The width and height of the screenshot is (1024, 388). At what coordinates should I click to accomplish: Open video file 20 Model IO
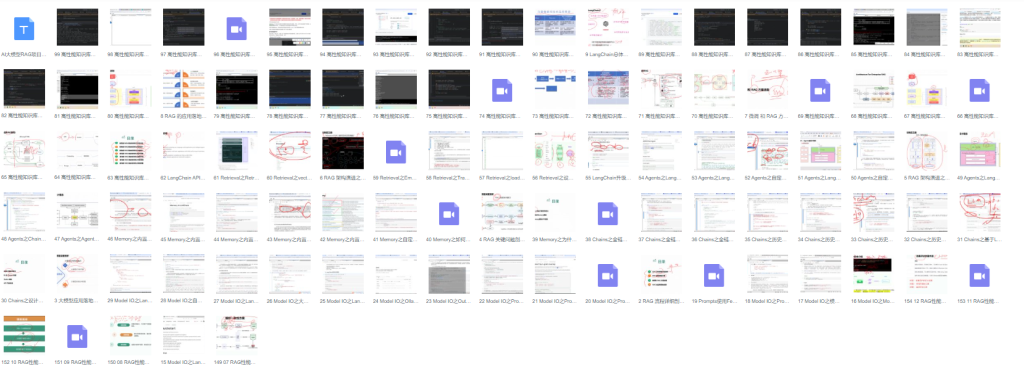coord(608,275)
